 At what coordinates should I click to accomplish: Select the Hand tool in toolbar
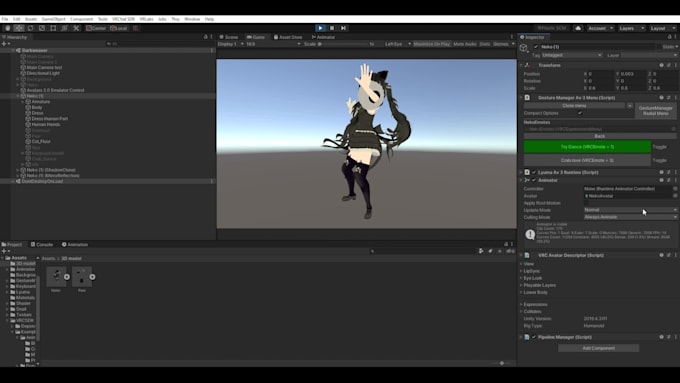click(x=7, y=28)
